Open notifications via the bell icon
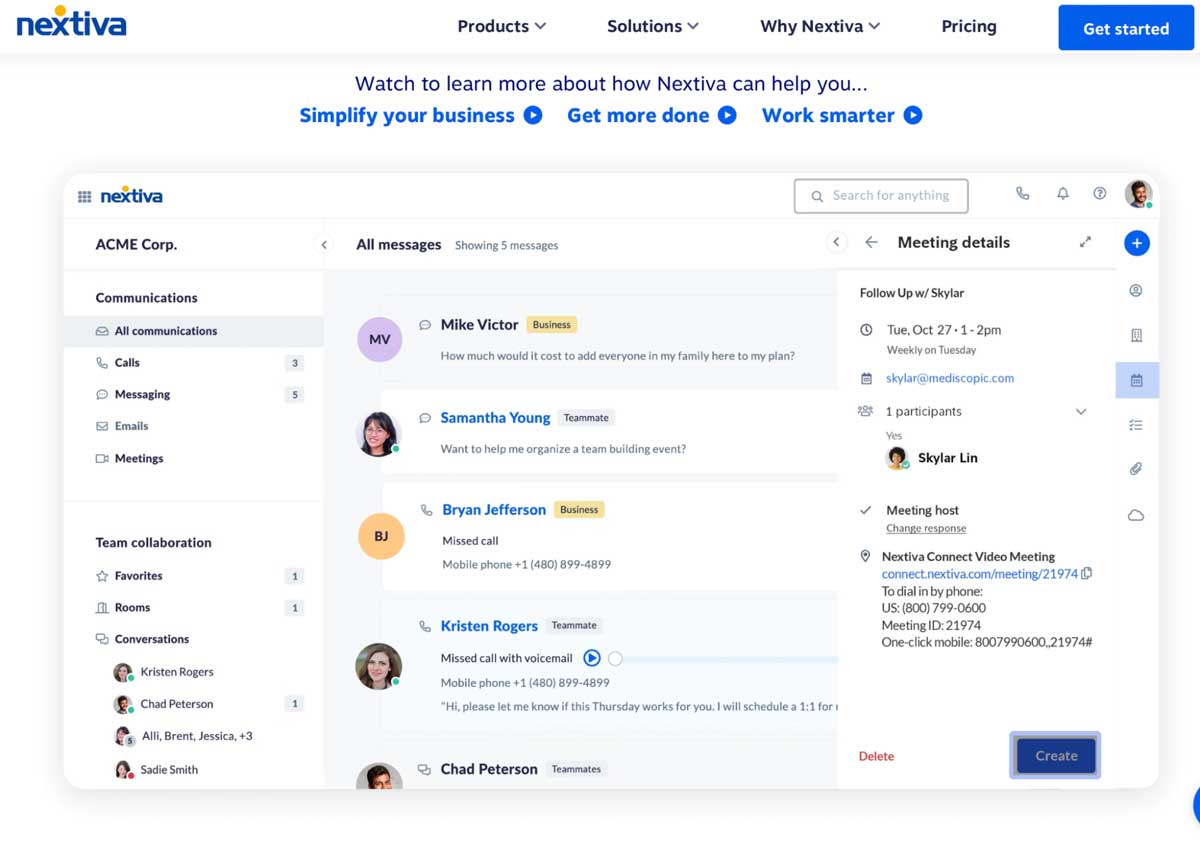Viewport: 1200px width, 842px height. [1062, 194]
